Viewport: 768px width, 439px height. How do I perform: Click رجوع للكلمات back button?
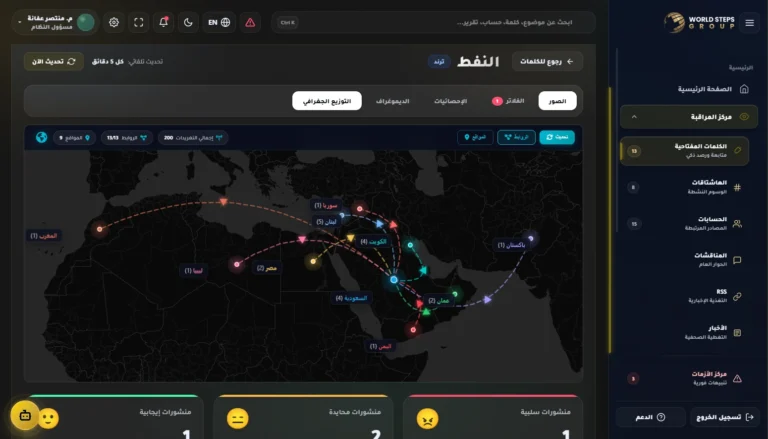(547, 61)
